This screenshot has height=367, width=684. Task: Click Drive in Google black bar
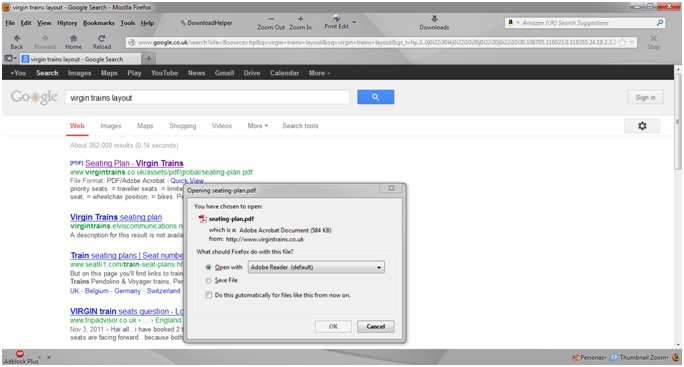pyautogui.click(x=252, y=73)
